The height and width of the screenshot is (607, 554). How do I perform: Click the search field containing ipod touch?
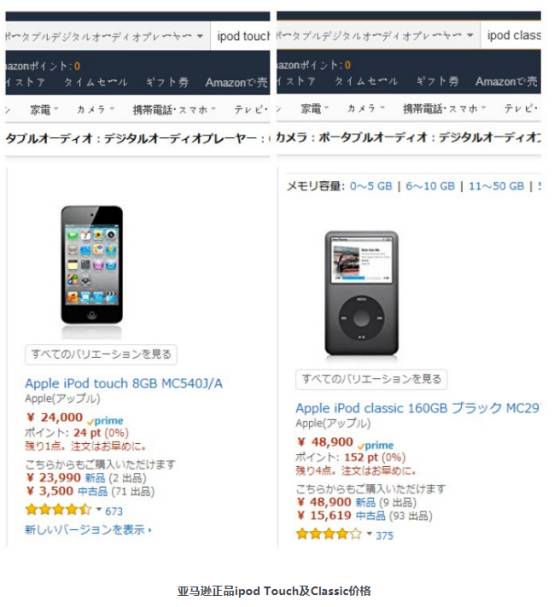click(241, 36)
